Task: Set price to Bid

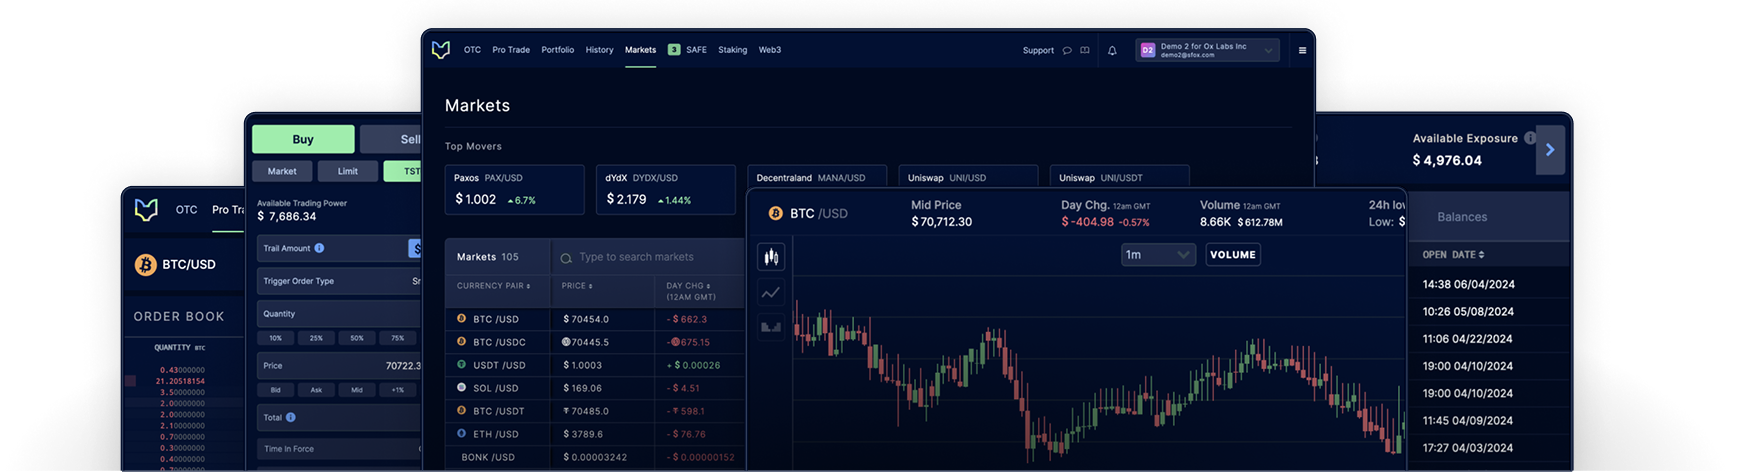Action: [x=276, y=390]
